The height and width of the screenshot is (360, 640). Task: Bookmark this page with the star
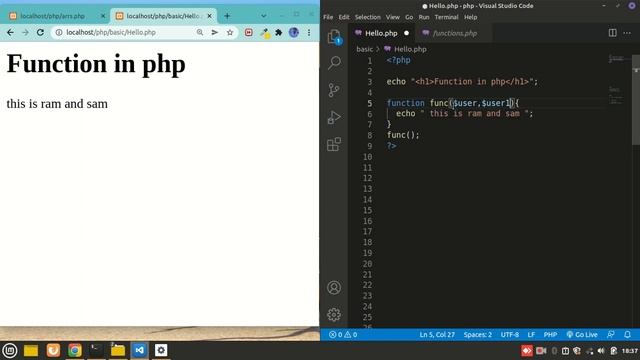(230, 32)
